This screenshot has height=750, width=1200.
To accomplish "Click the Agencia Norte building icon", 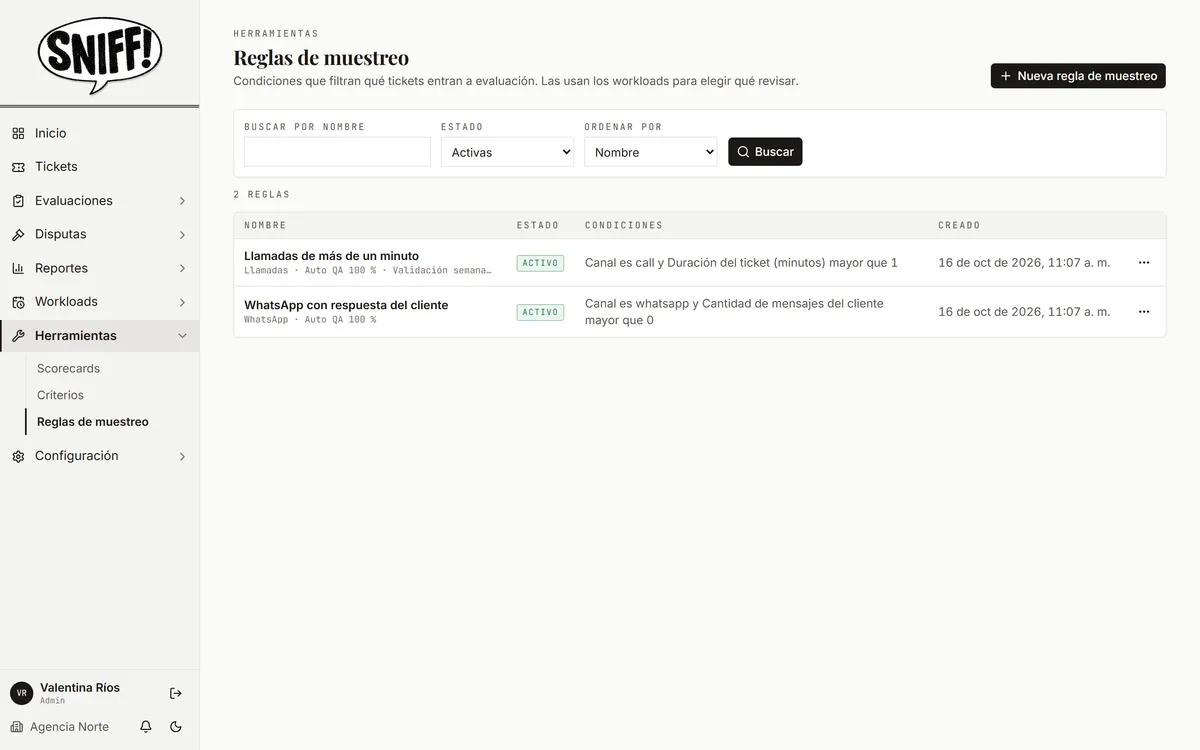I will [x=17, y=727].
